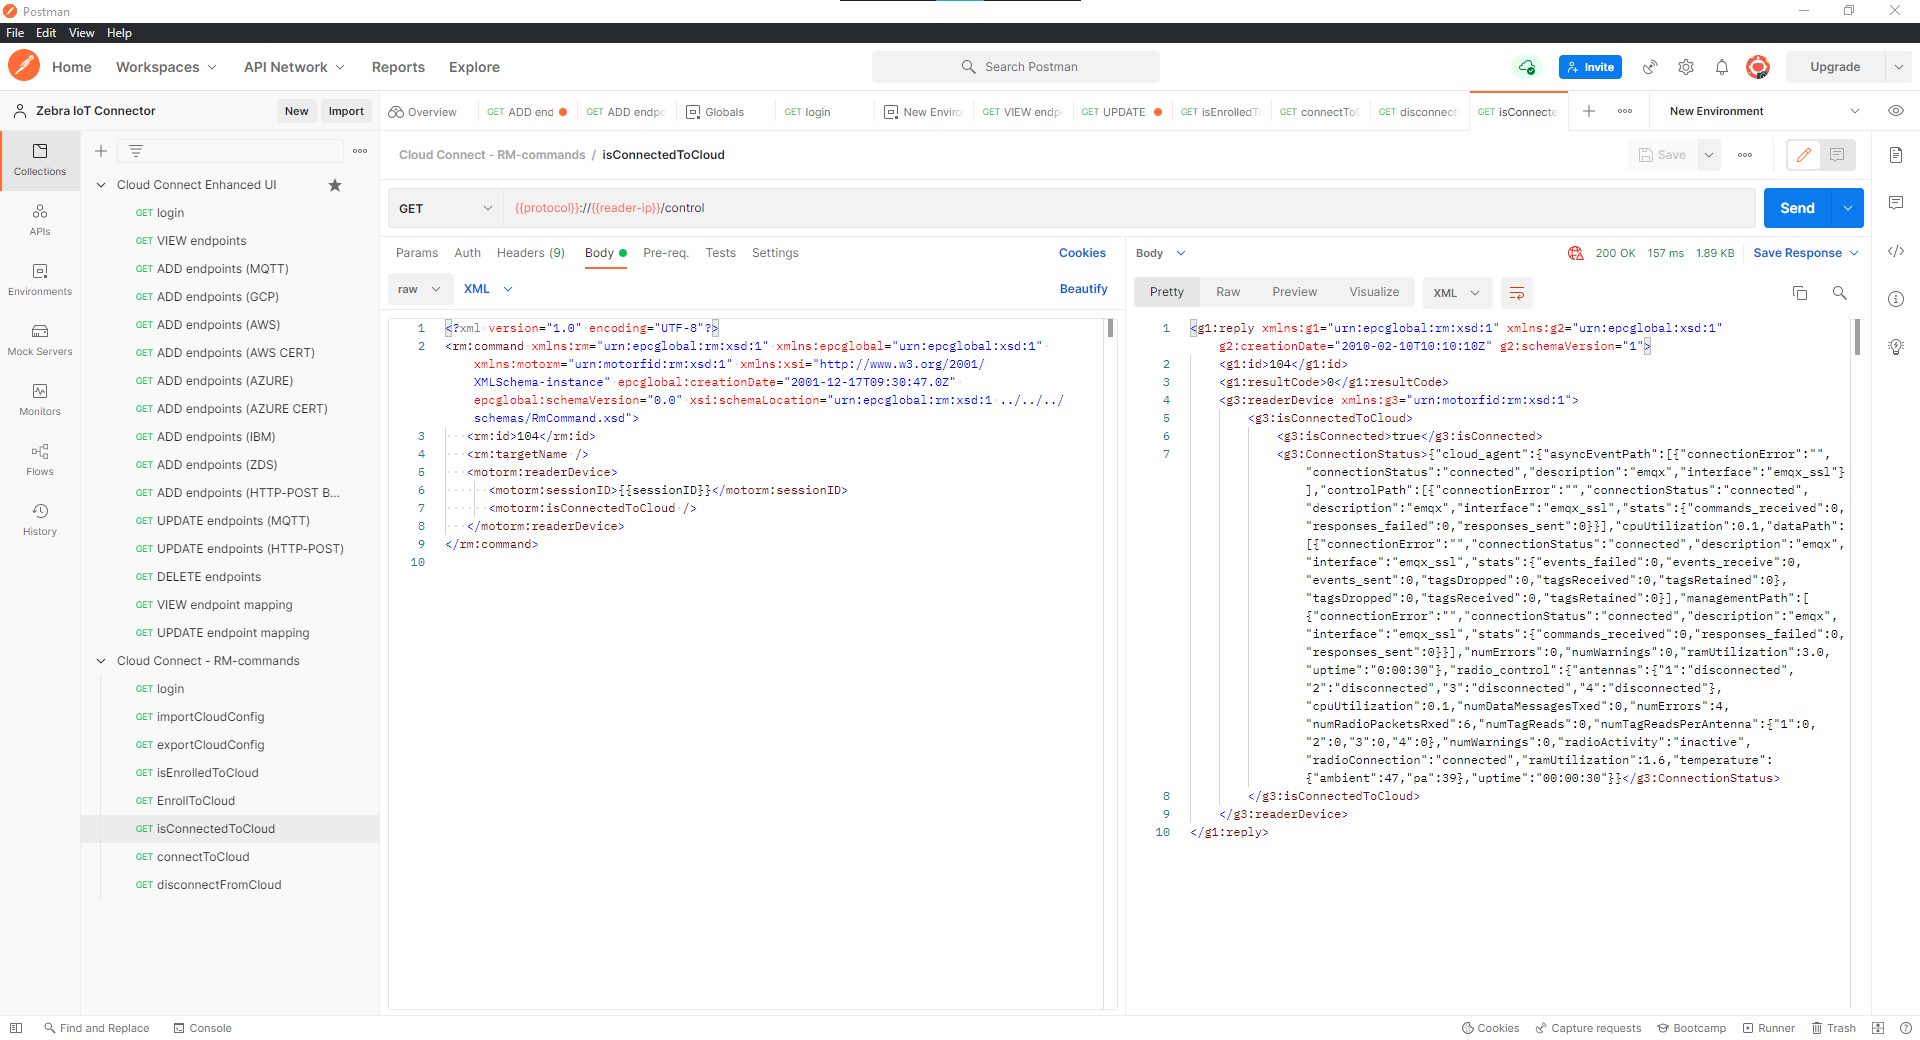Viewport: 1920px width, 1040px height.
Task: Click the filter collections icon
Action: point(136,151)
